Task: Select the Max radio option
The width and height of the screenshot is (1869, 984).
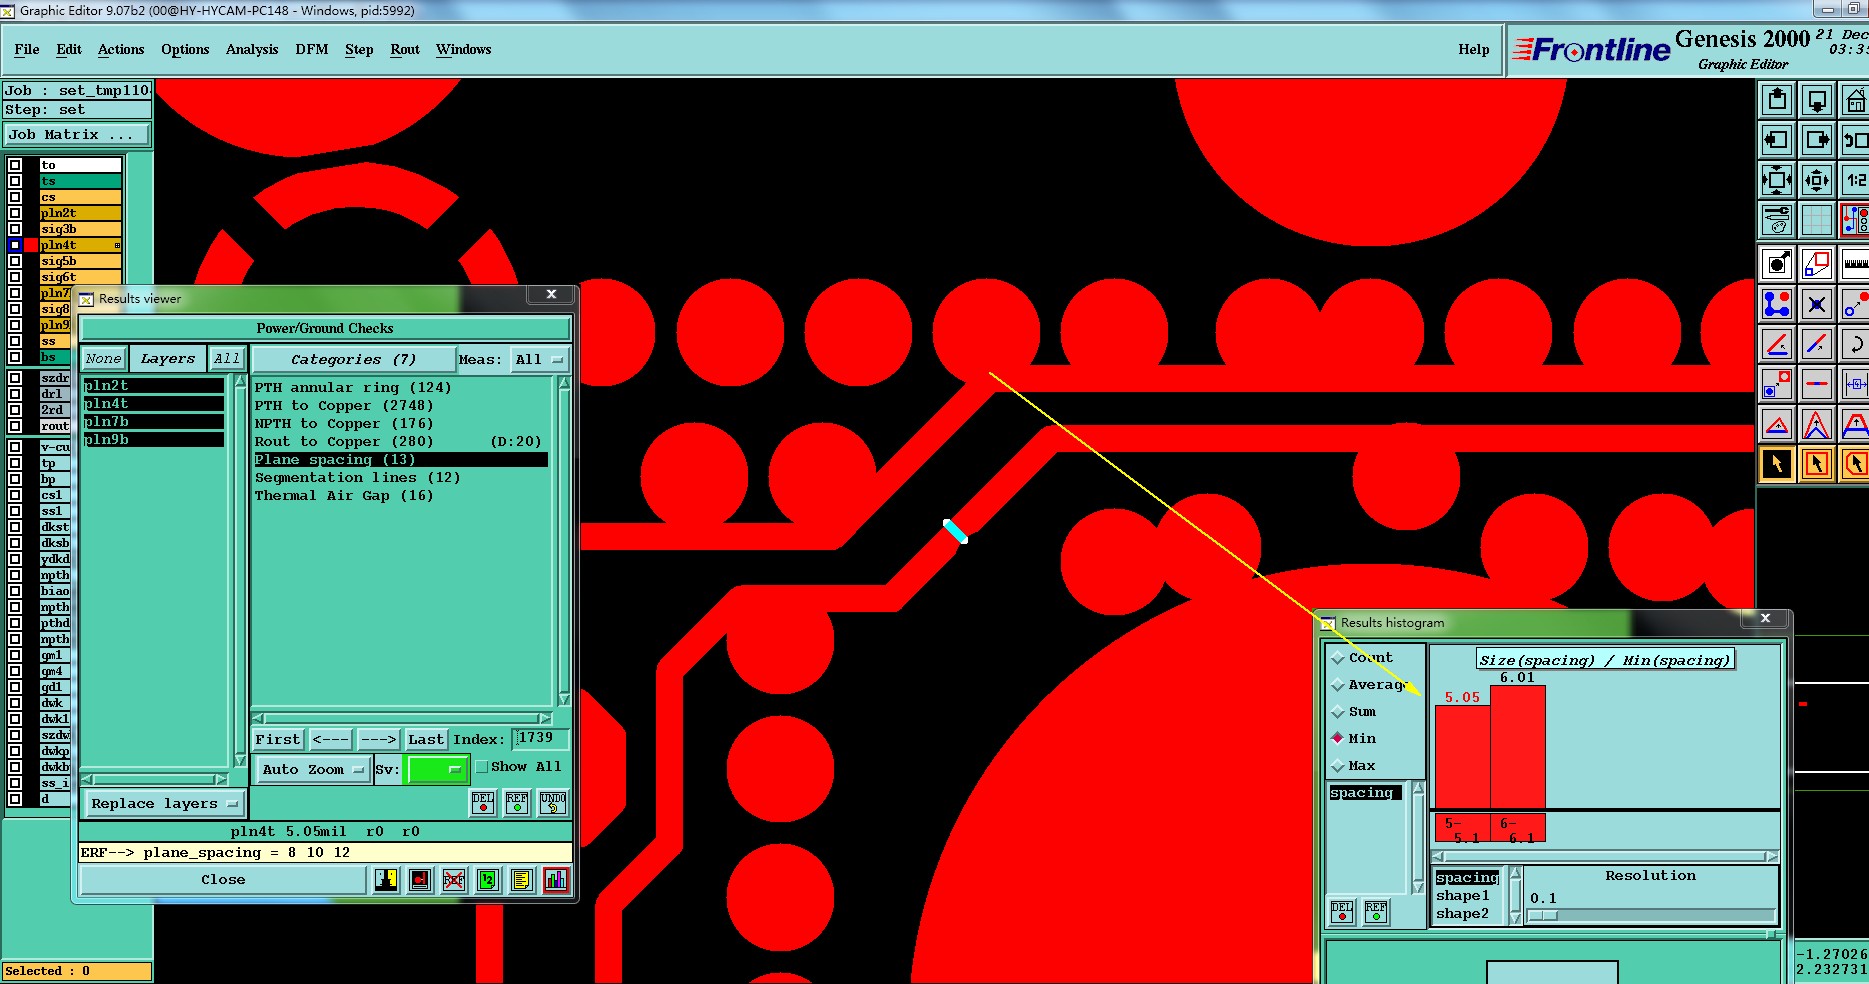Action: pyautogui.click(x=1338, y=765)
